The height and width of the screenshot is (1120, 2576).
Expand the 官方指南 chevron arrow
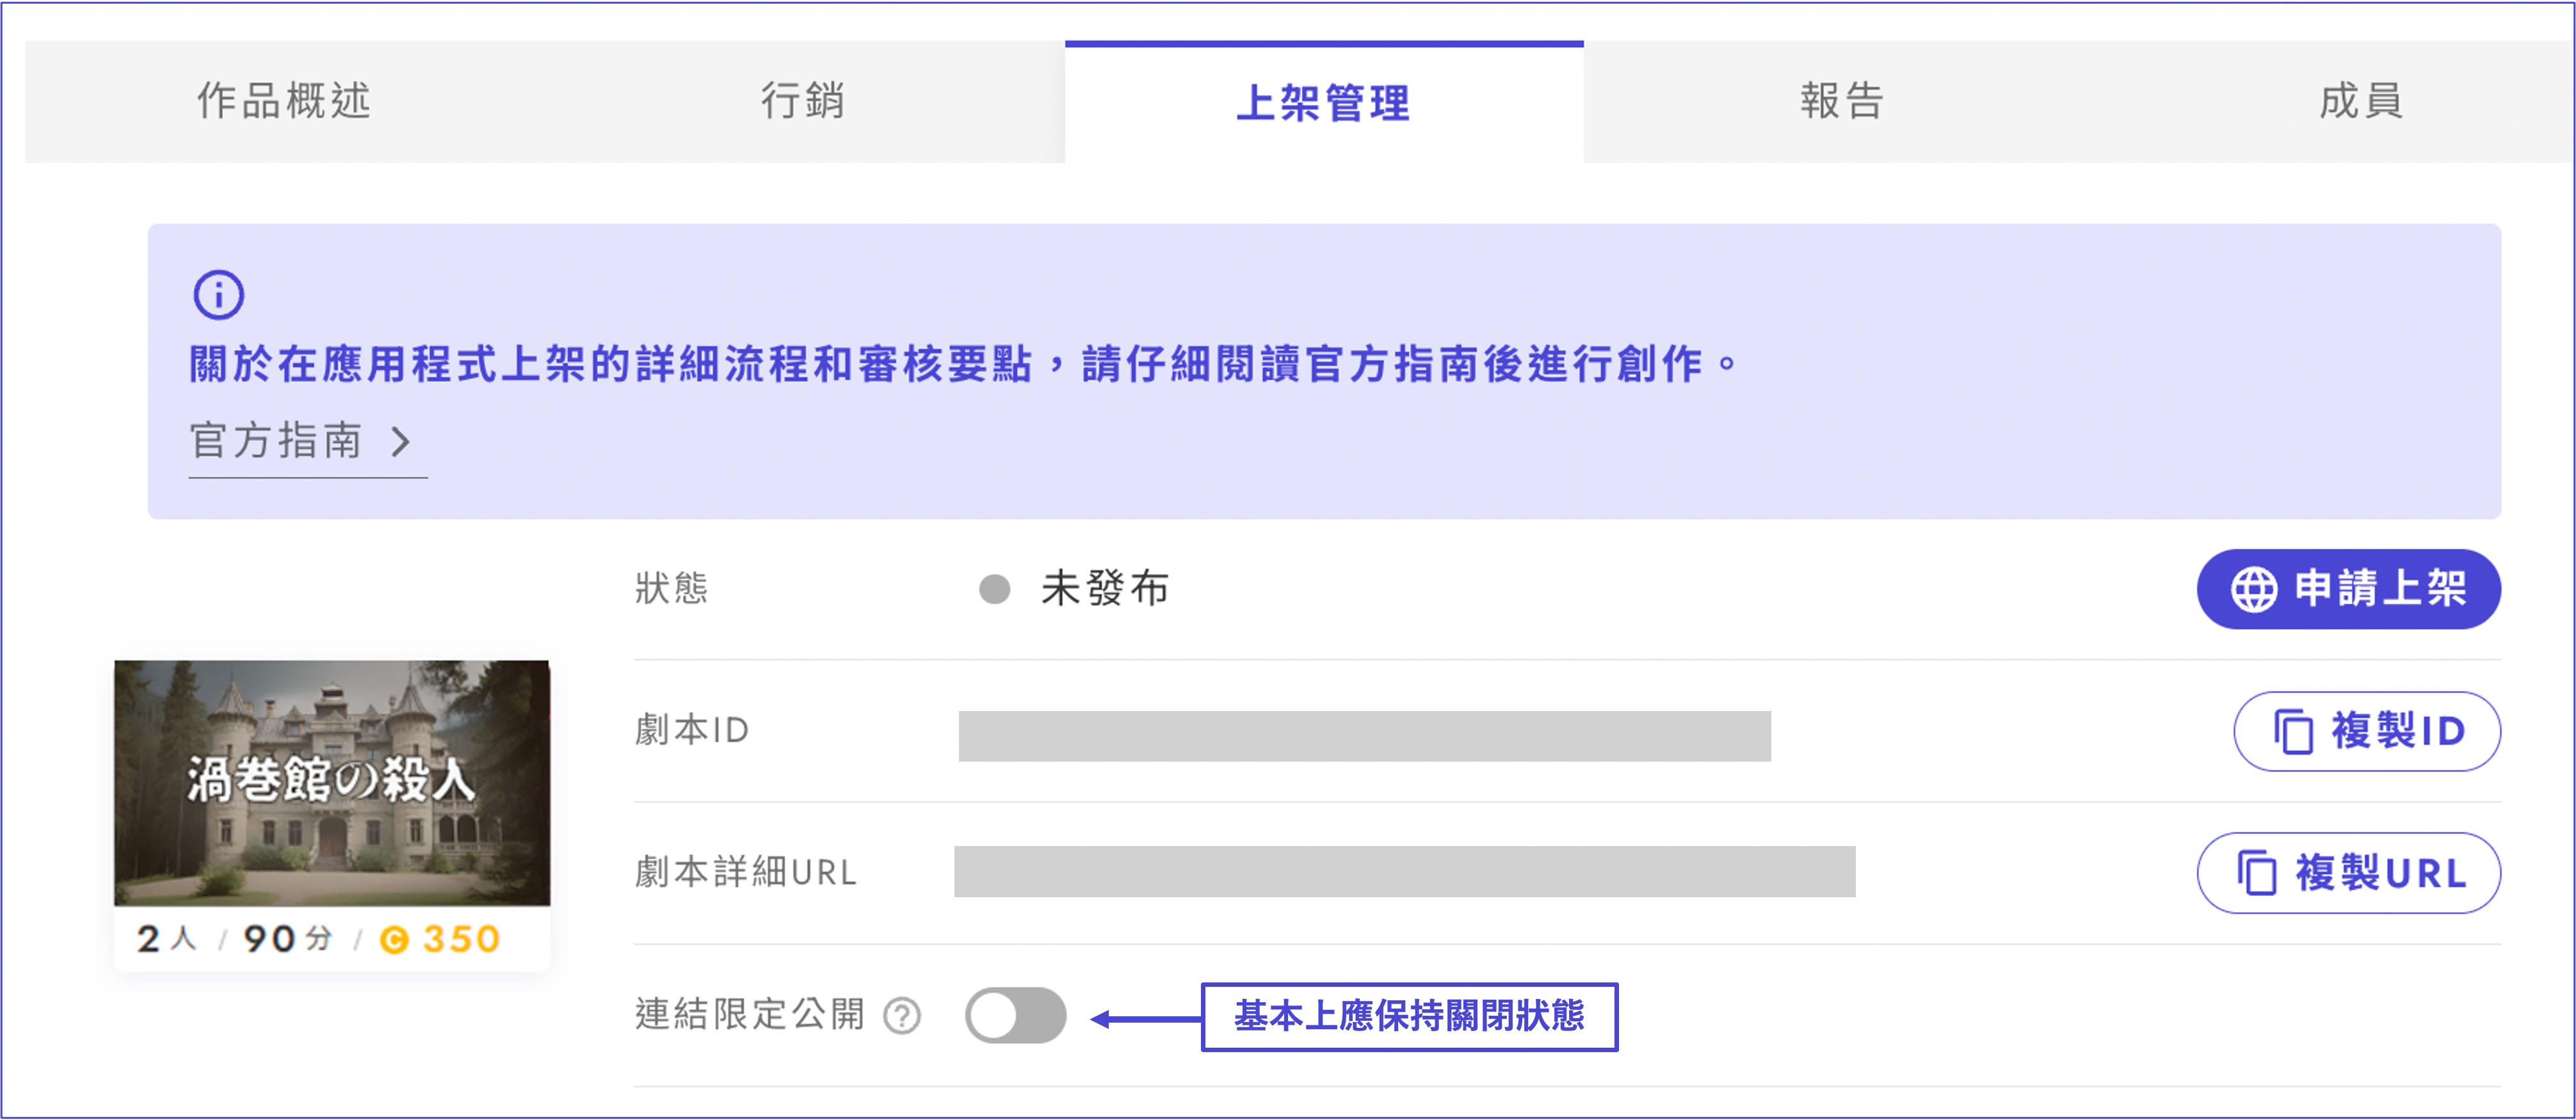[x=401, y=441]
